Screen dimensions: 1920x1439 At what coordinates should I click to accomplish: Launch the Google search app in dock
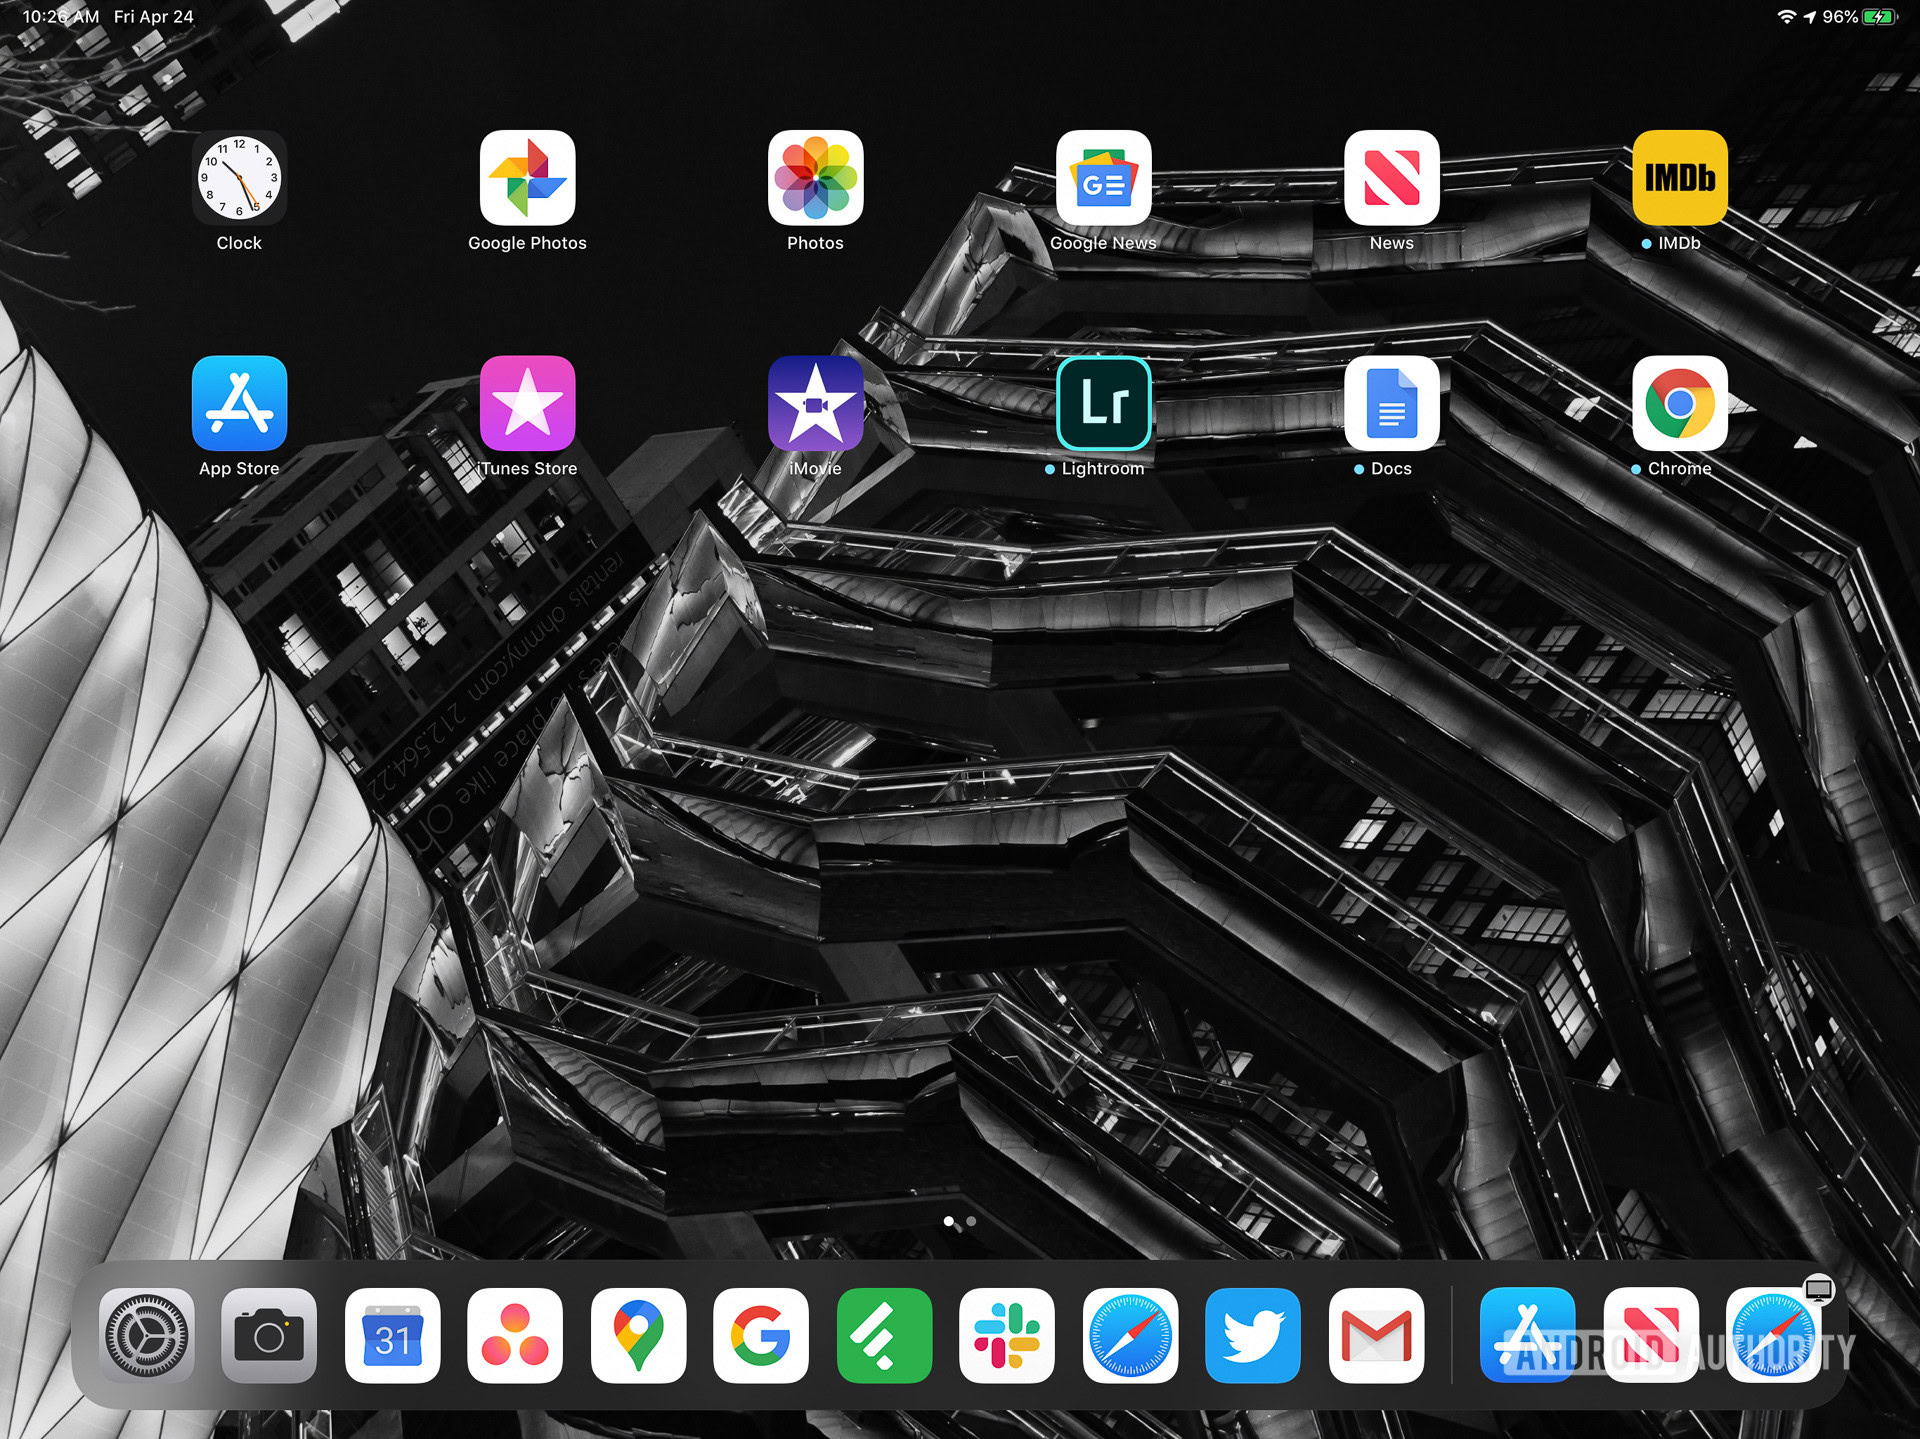click(x=761, y=1335)
